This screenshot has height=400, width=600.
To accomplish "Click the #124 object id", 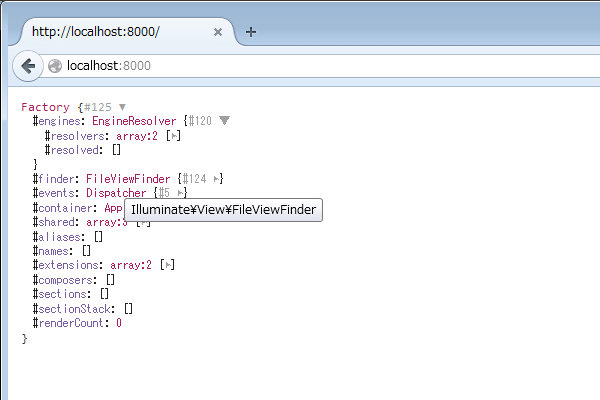I will click(x=194, y=179).
